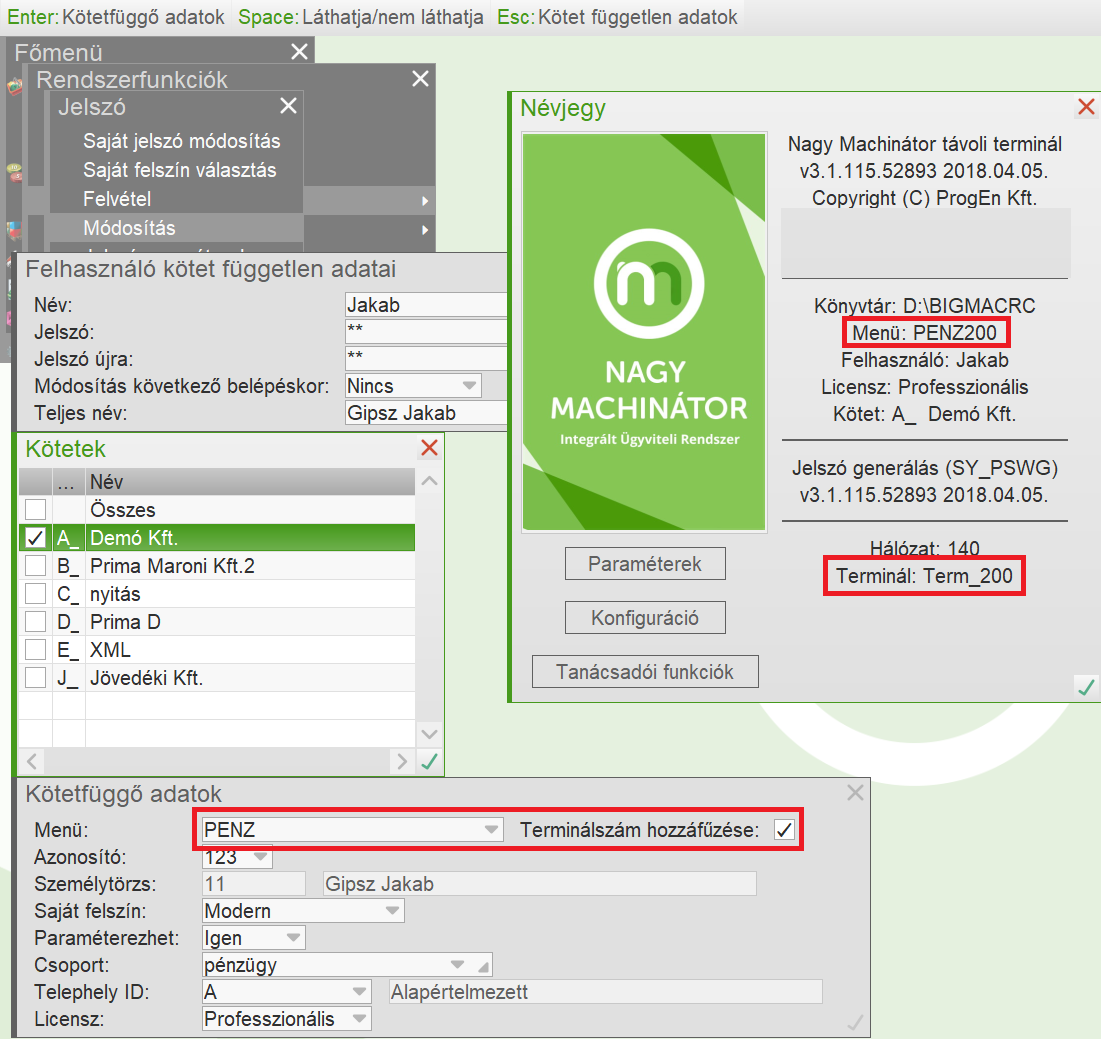
Task: Click the Esc: Kötet független adatok hint
Action: click(617, 17)
